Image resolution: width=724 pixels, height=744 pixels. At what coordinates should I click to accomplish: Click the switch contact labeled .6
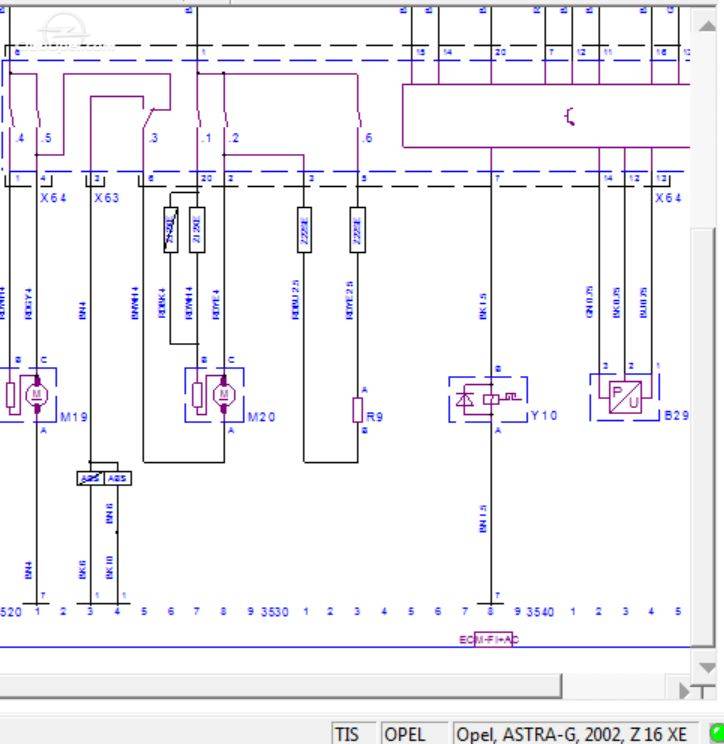tap(359, 118)
